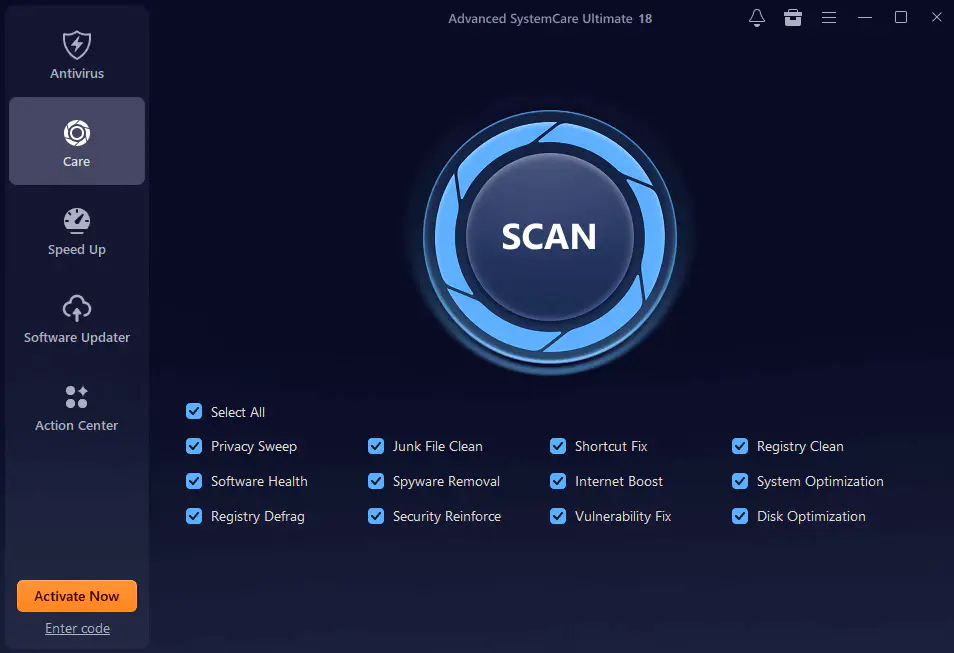View notifications via the bell icon
This screenshot has width=954, height=653.
(757, 17)
